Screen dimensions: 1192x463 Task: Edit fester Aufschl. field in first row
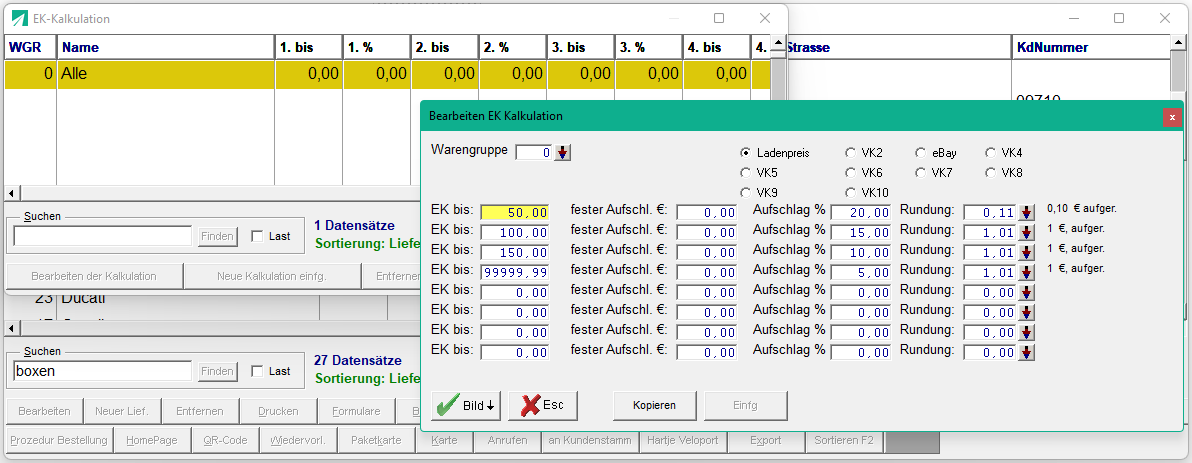coord(706,212)
